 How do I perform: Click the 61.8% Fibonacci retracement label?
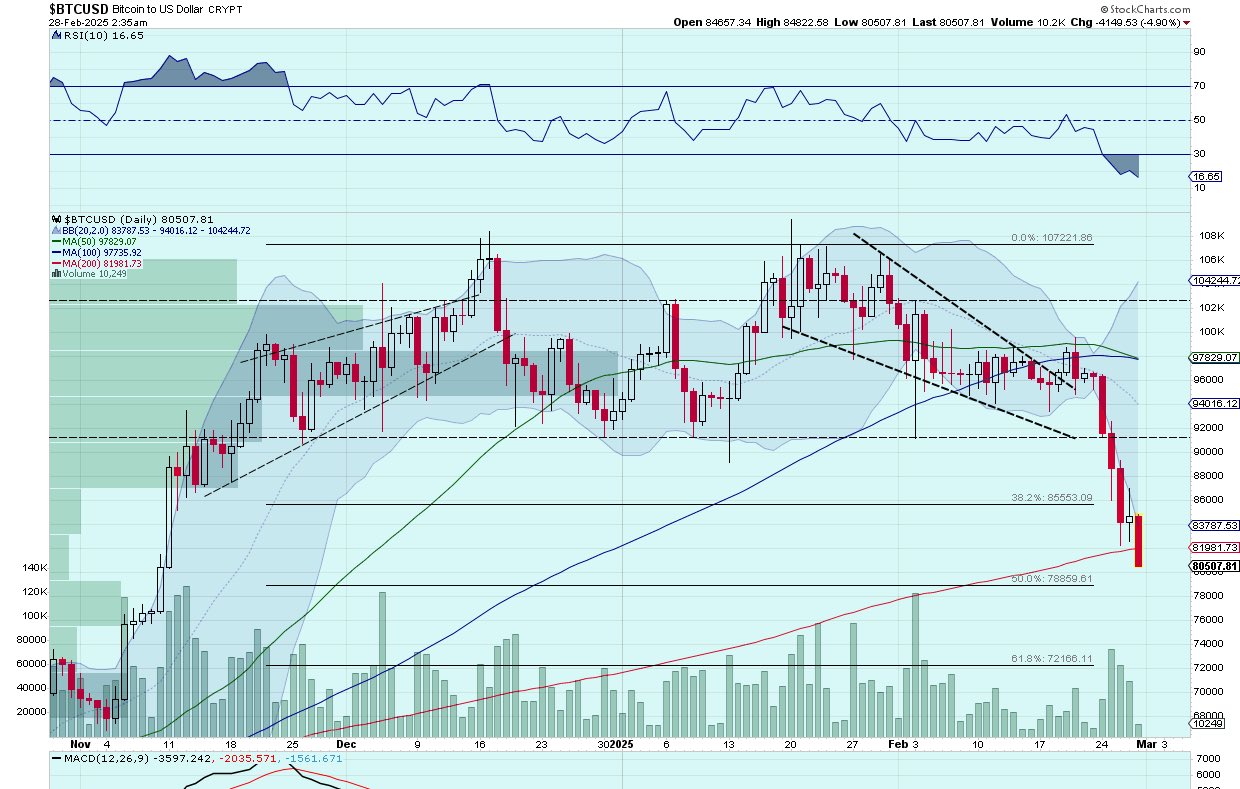click(x=1051, y=659)
